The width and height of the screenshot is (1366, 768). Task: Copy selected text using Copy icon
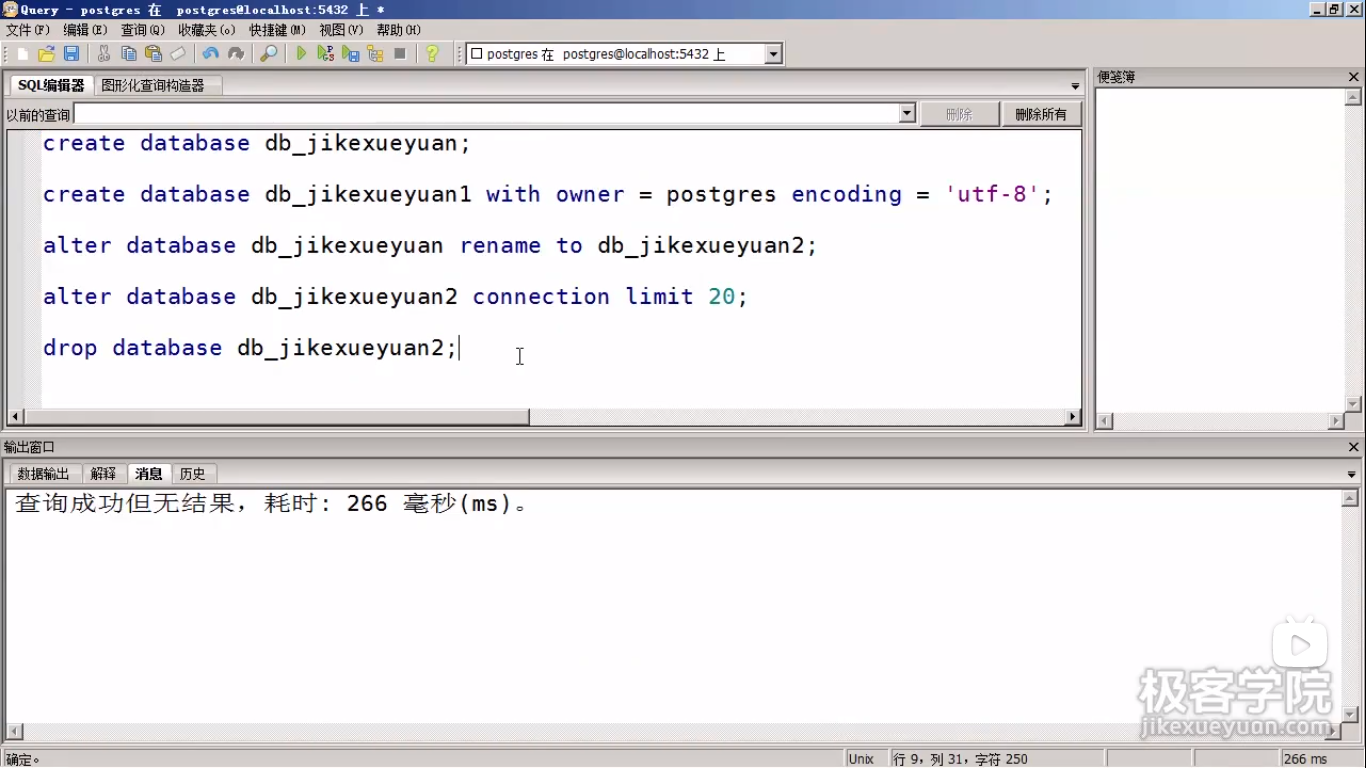click(x=128, y=53)
